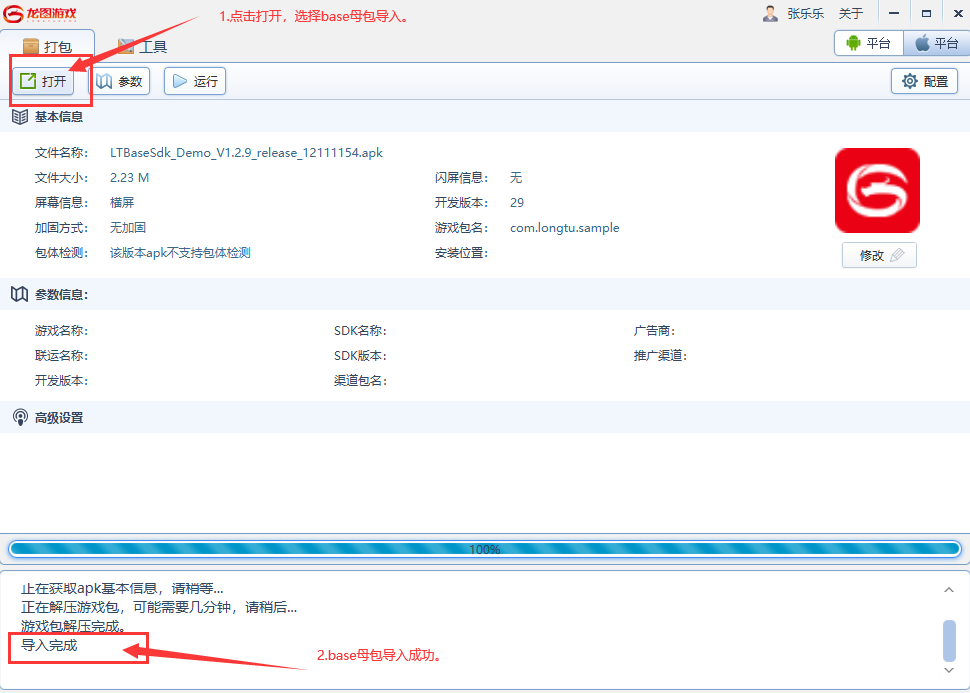Screen dimensions: 970x693
Task: Collapse the 基本信息 section header
Action: 59,117
